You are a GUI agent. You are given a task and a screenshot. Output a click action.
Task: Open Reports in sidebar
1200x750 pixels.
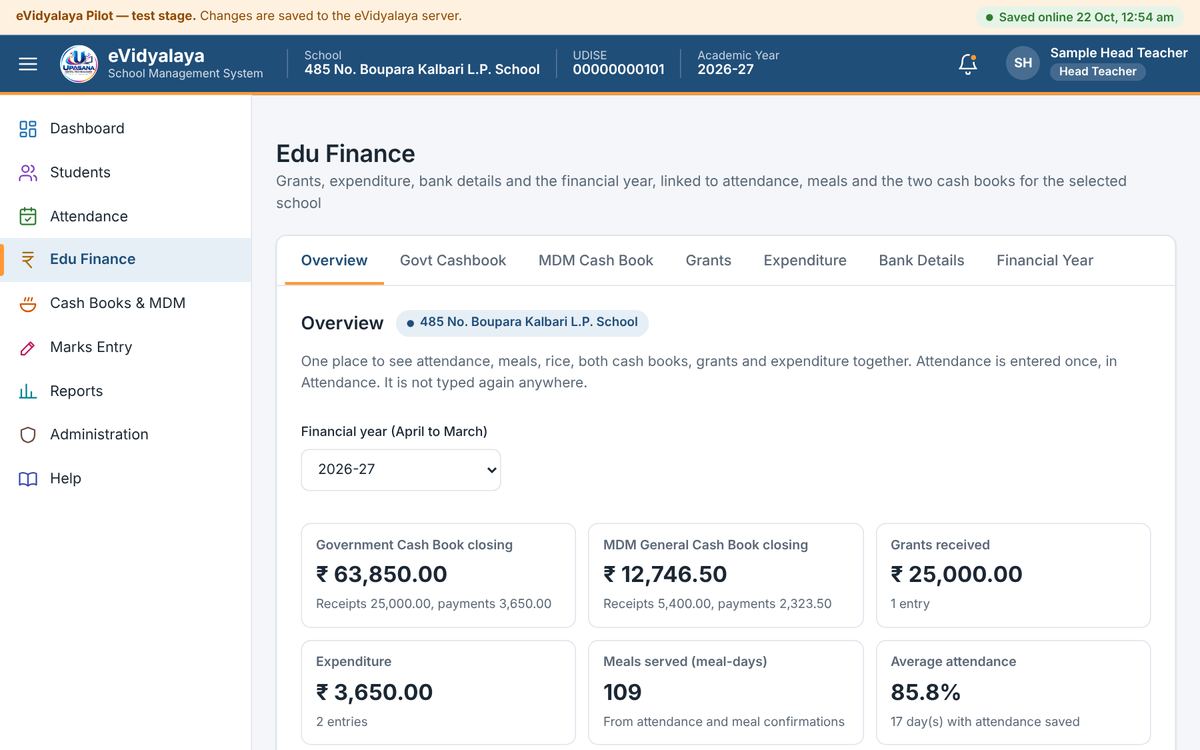[125, 391]
